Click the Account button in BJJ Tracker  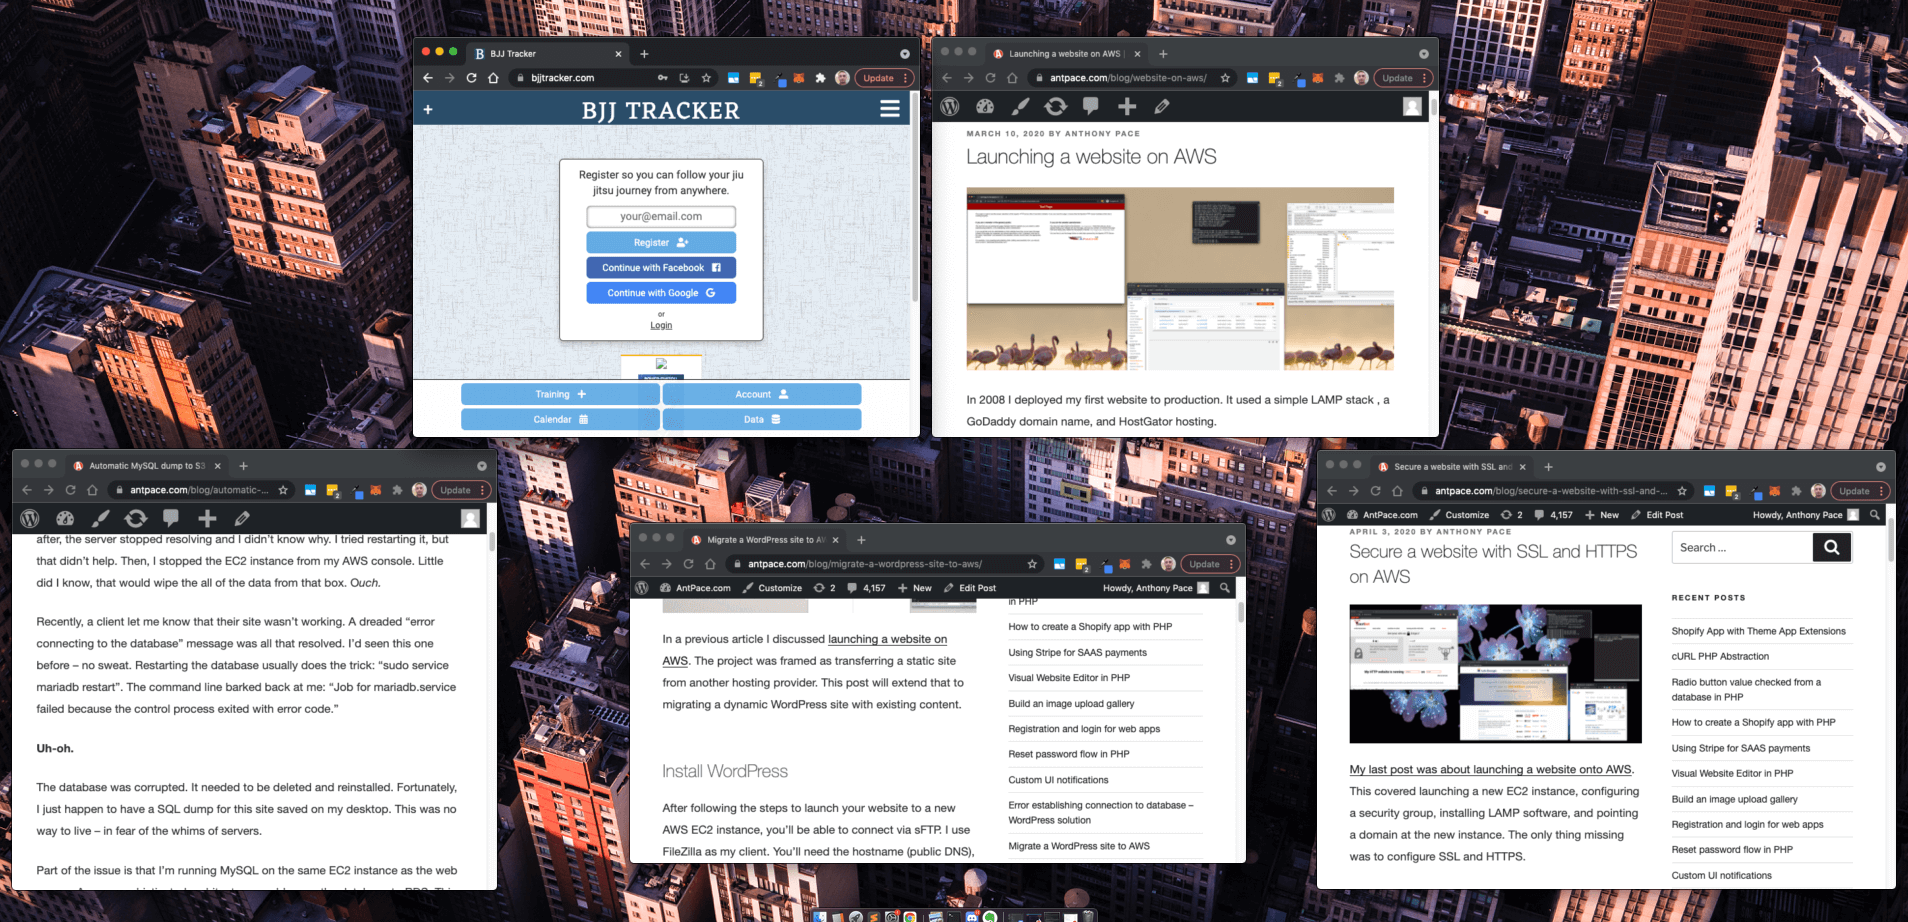762,394
